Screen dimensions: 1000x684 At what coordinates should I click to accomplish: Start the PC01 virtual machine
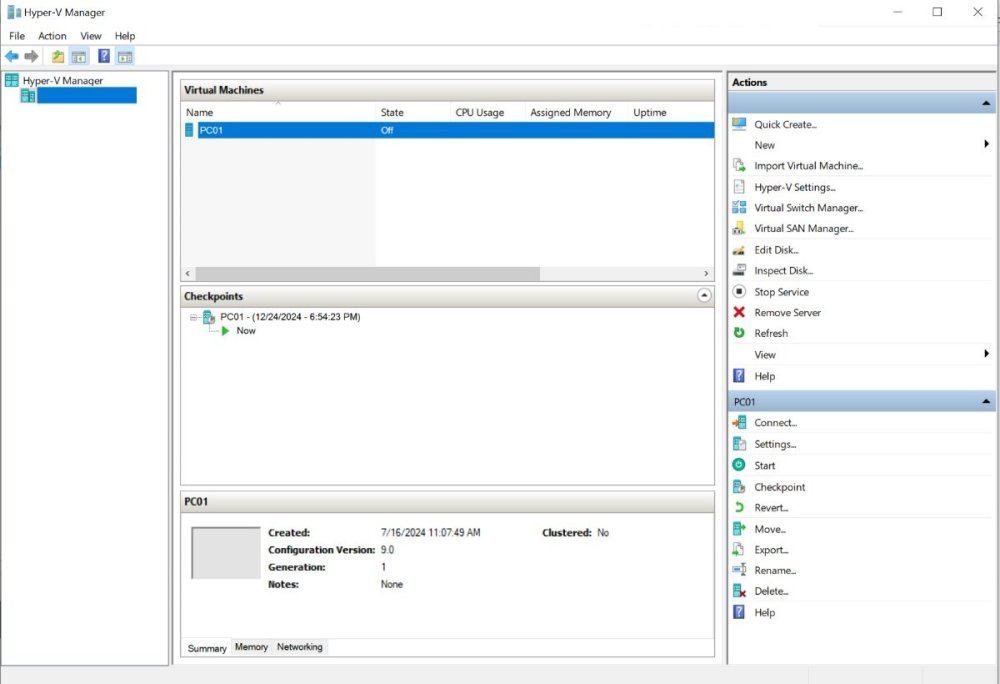pyautogui.click(x=764, y=466)
